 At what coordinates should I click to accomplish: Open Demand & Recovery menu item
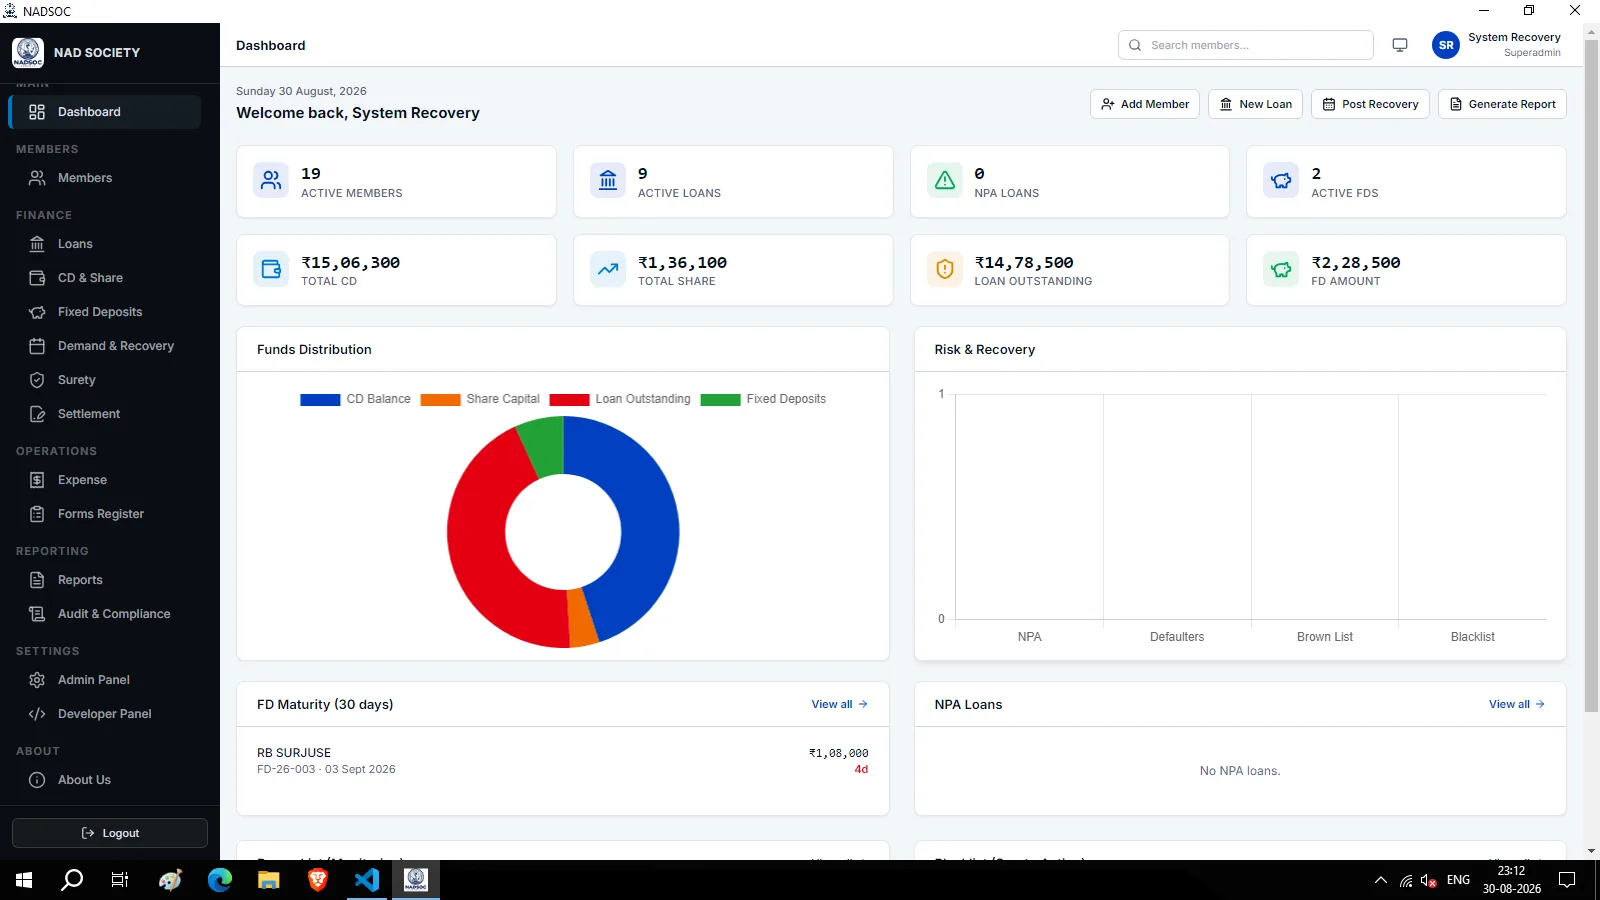(105, 346)
